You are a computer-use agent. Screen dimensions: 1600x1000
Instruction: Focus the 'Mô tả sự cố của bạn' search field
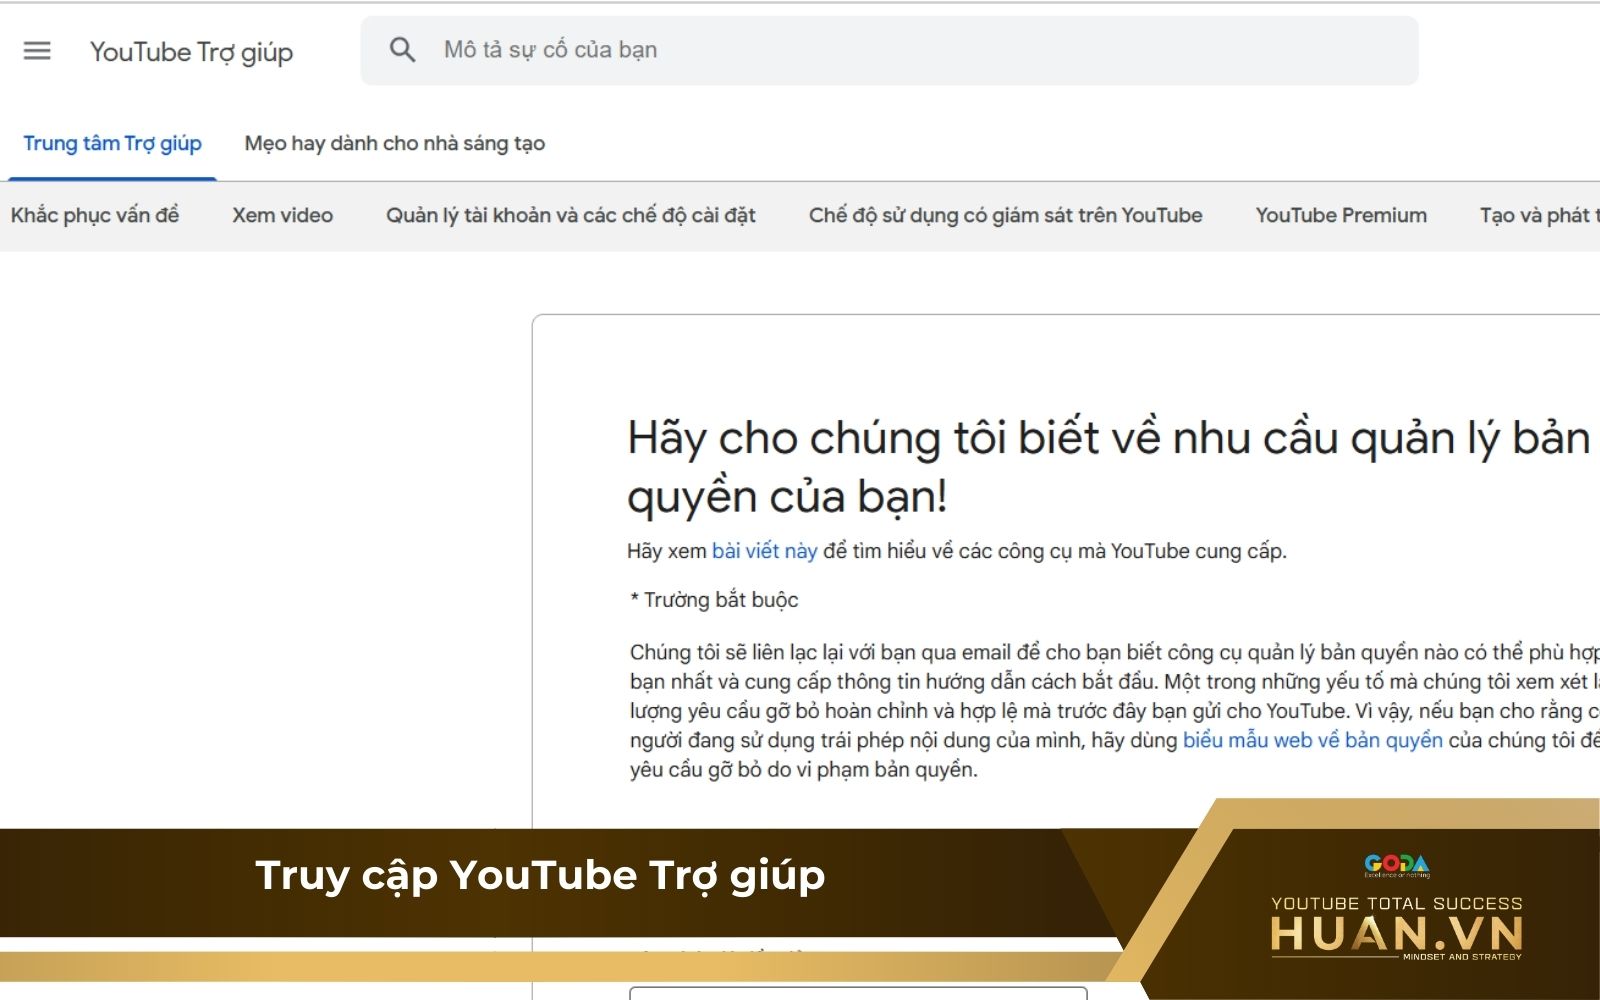pyautogui.click(x=889, y=50)
